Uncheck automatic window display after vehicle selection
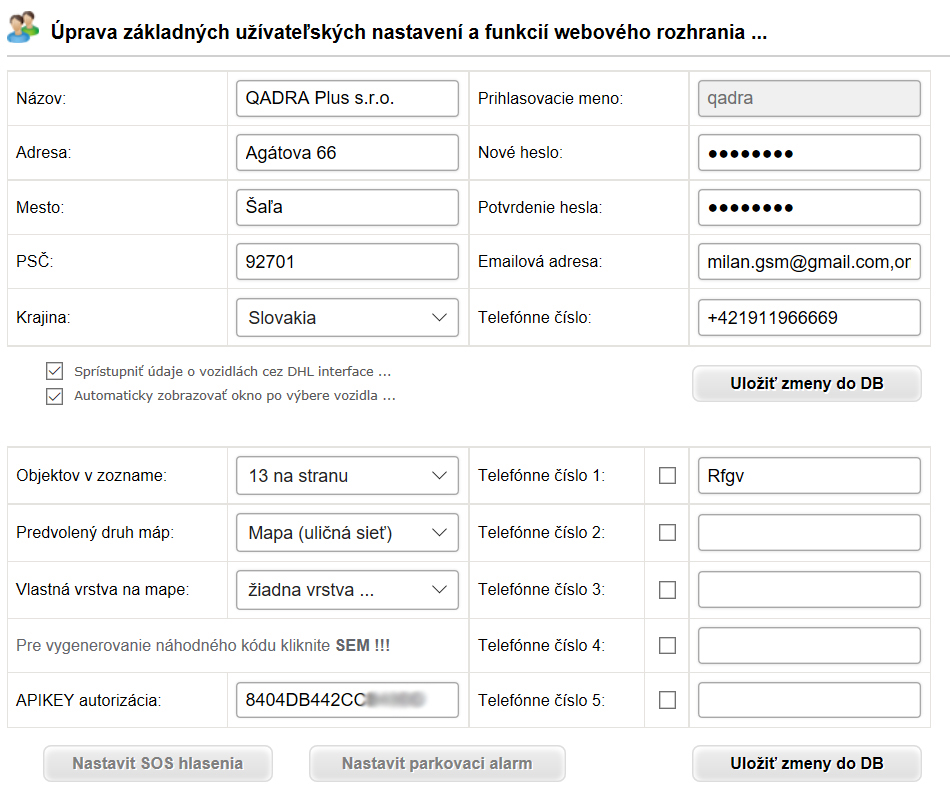The height and width of the screenshot is (806, 950). pyautogui.click(x=55, y=396)
